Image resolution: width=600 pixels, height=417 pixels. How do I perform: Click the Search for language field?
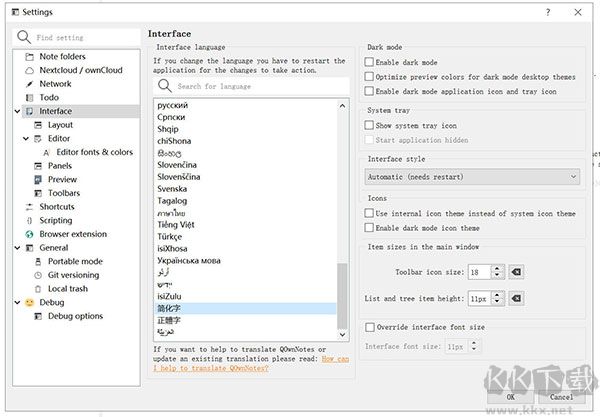pos(255,87)
